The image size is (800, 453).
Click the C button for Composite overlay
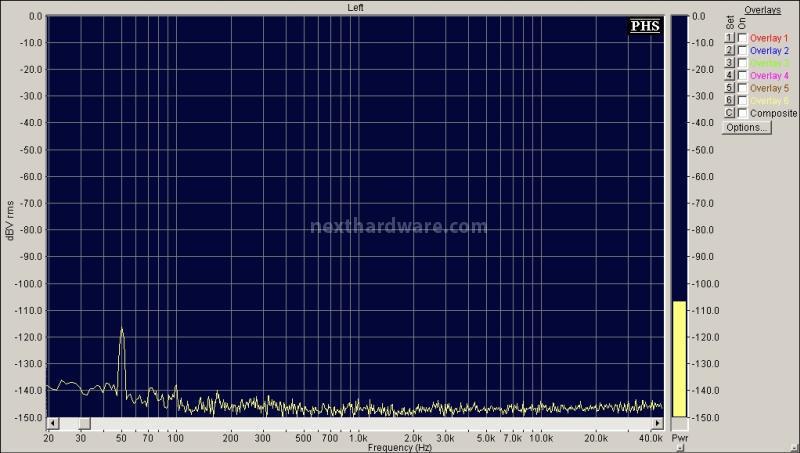click(x=730, y=113)
